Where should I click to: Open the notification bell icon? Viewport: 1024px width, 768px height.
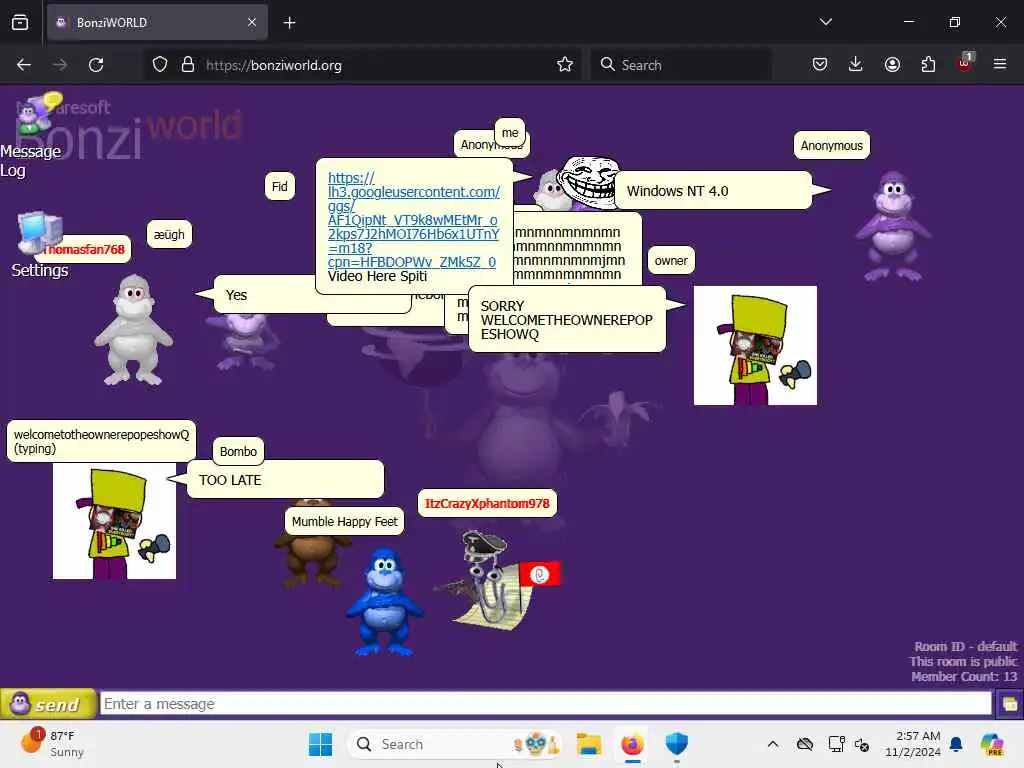pyautogui.click(x=956, y=744)
